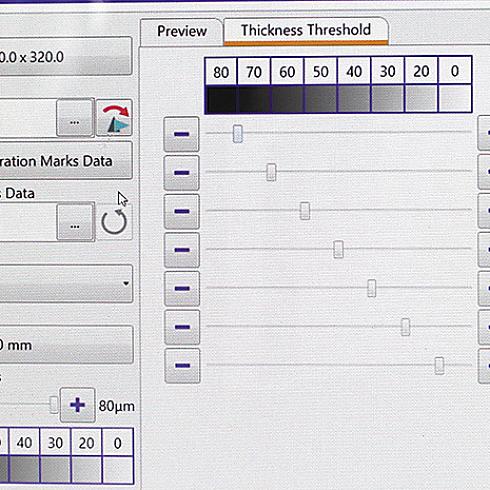Click the plus button beside 80µm
Screen dimensions: 490x490
pyautogui.click(x=78, y=405)
